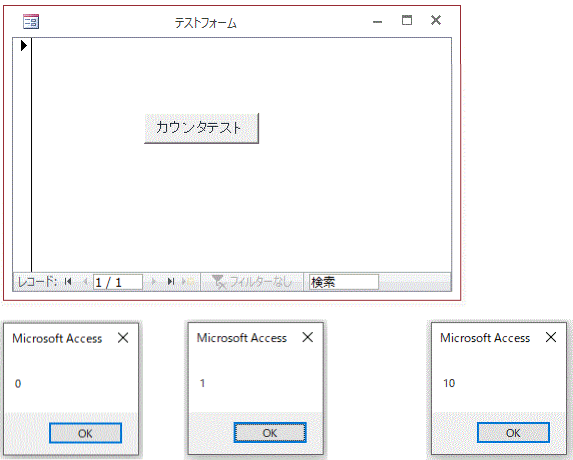This screenshot has width=573, height=460.
Task: Jump to last record icon
Action: [171, 282]
